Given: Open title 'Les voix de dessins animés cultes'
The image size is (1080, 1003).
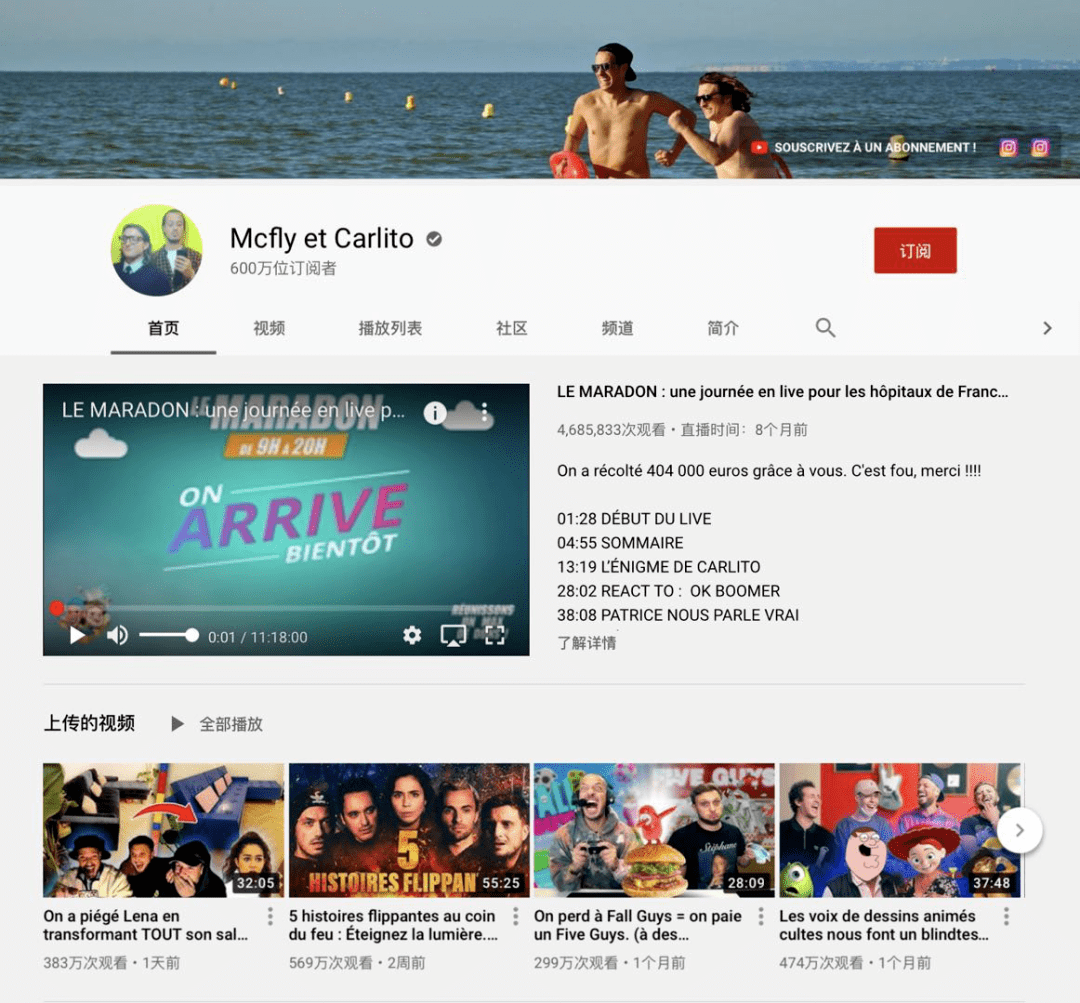Looking at the screenshot, I should [x=884, y=925].
